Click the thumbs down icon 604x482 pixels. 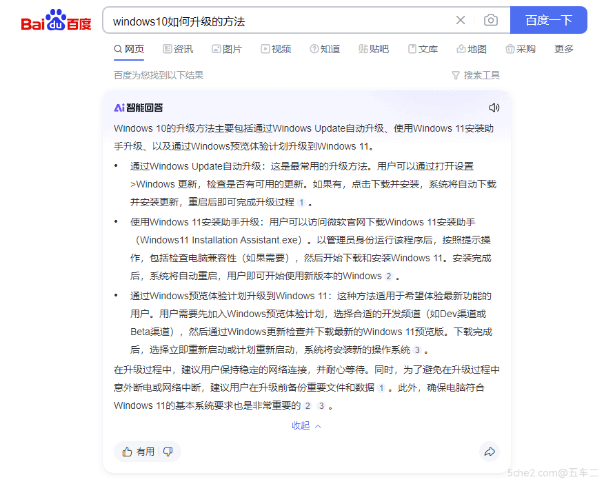click(x=168, y=452)
